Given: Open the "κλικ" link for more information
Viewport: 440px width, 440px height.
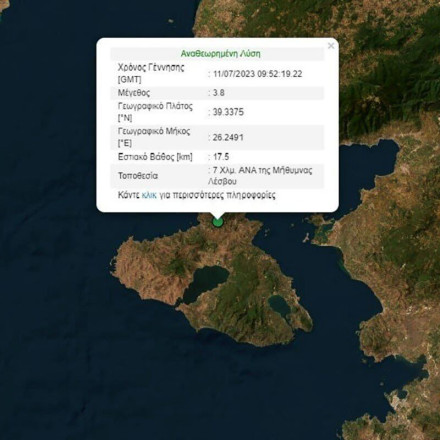Looking at the screenshot, I should (149, 195).
